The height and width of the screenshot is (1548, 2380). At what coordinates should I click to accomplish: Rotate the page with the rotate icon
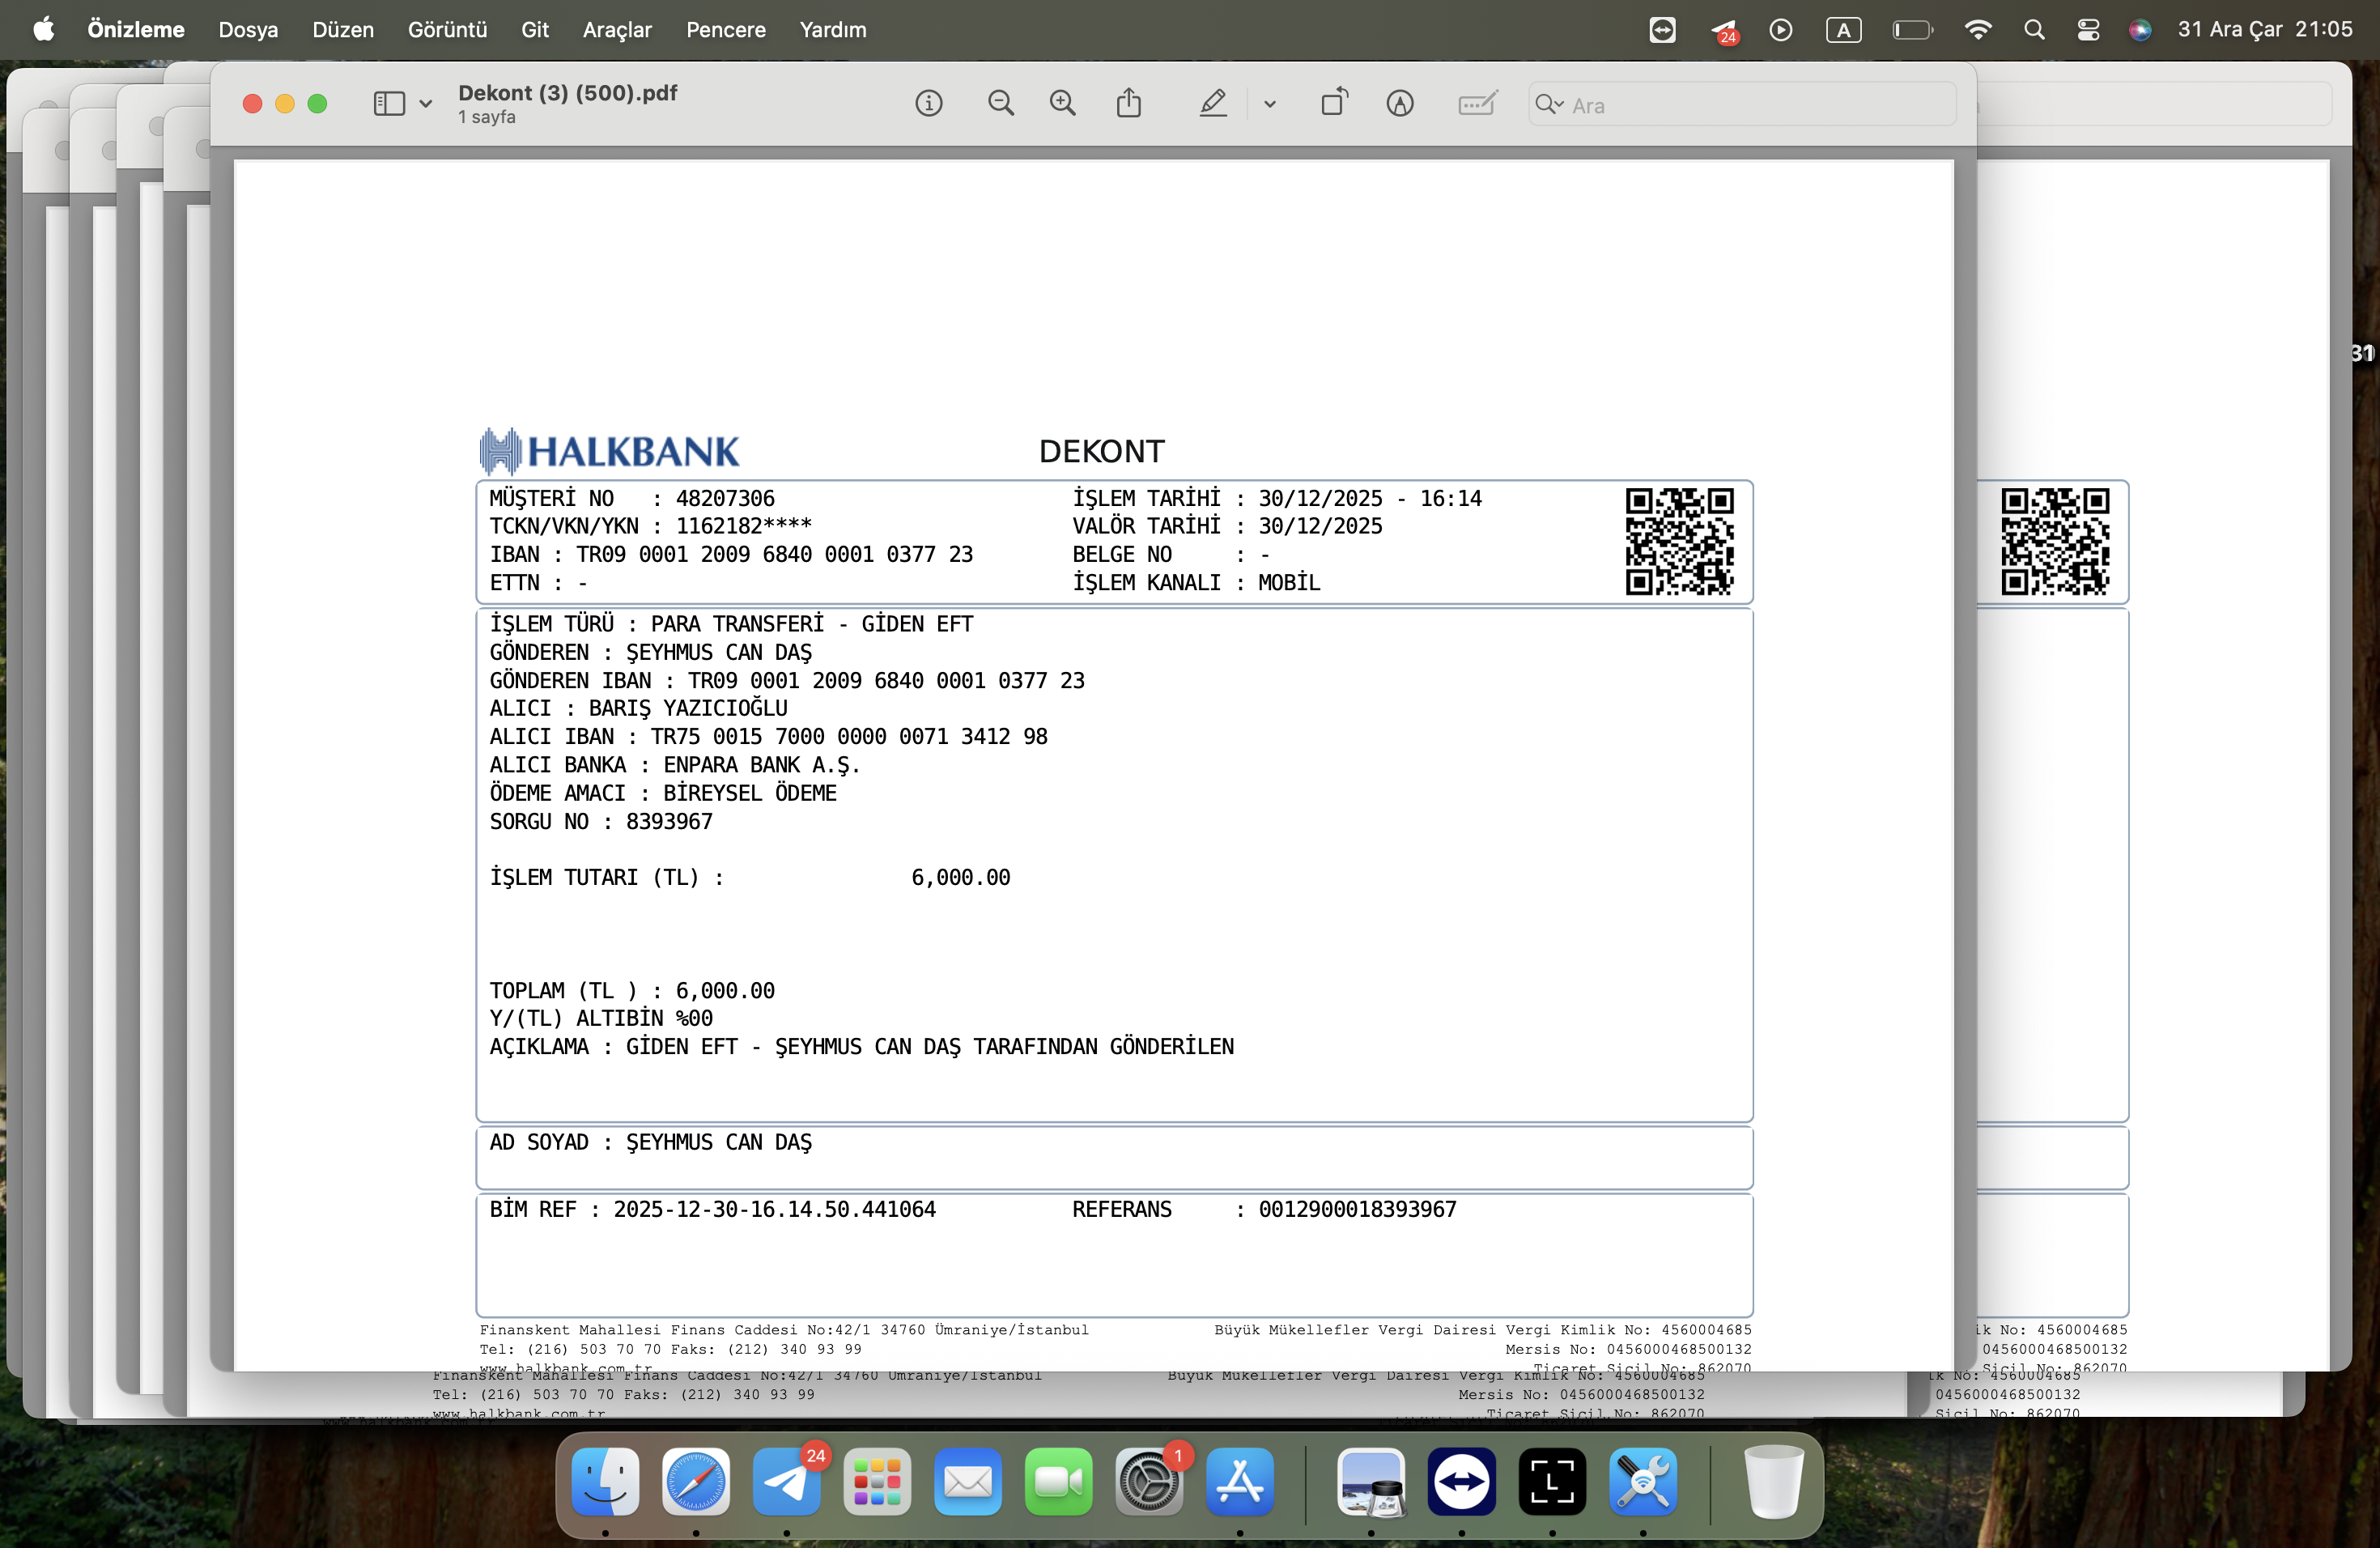tap(1334, 102)
